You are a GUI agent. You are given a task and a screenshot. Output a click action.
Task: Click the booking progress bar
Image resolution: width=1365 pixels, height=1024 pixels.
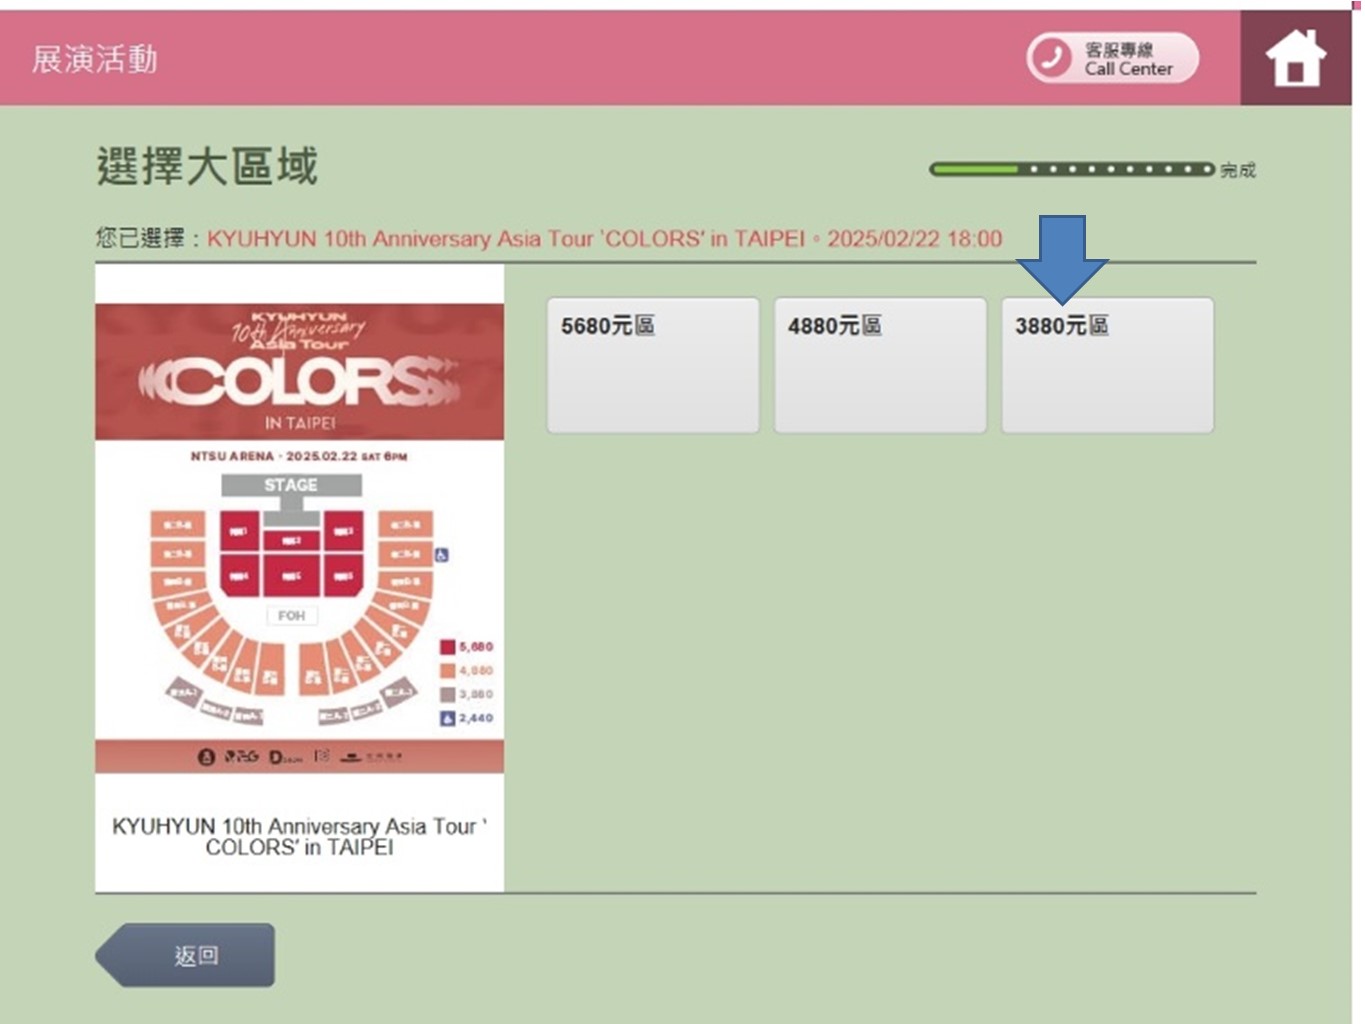(1071, 169)
